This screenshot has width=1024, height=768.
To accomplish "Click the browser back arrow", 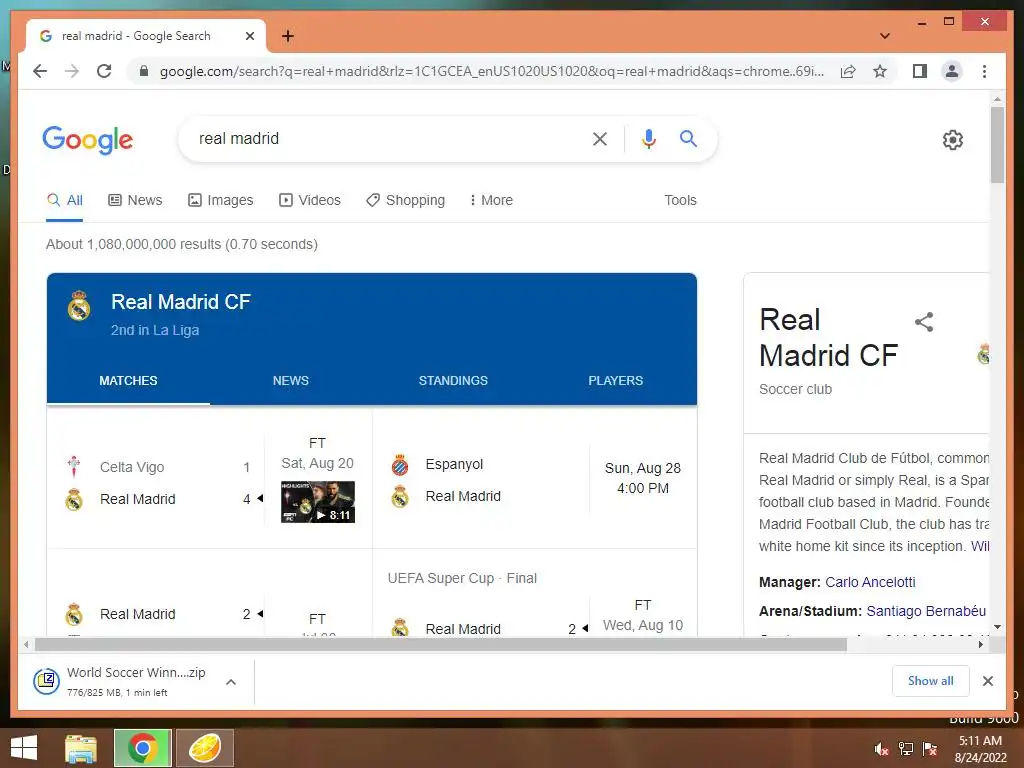I will click(x=40, y=71).
